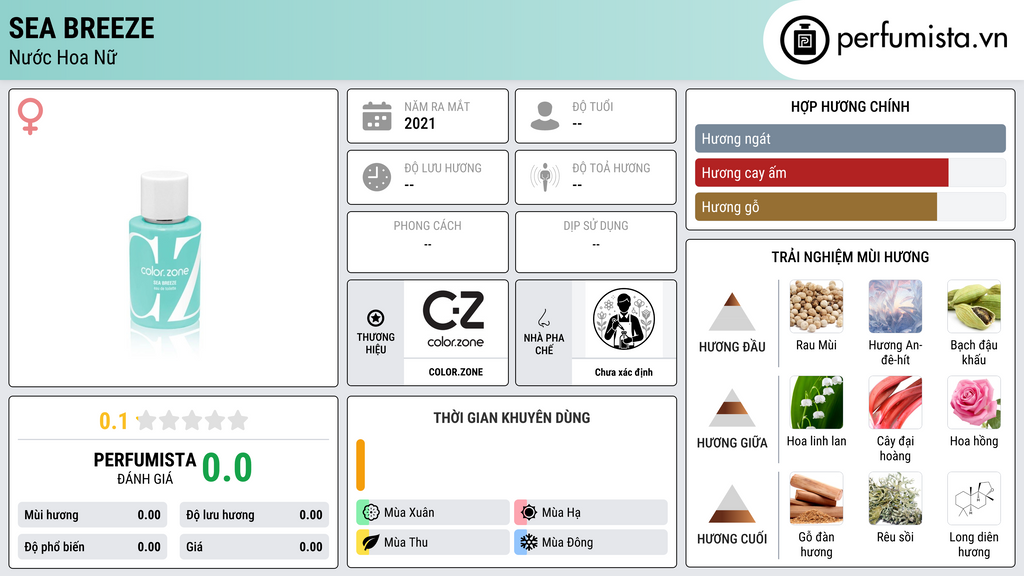The height and width of the screenshot is (576, 1024).
Task: Click the five-star rating row
Action: tap(193, 420)
